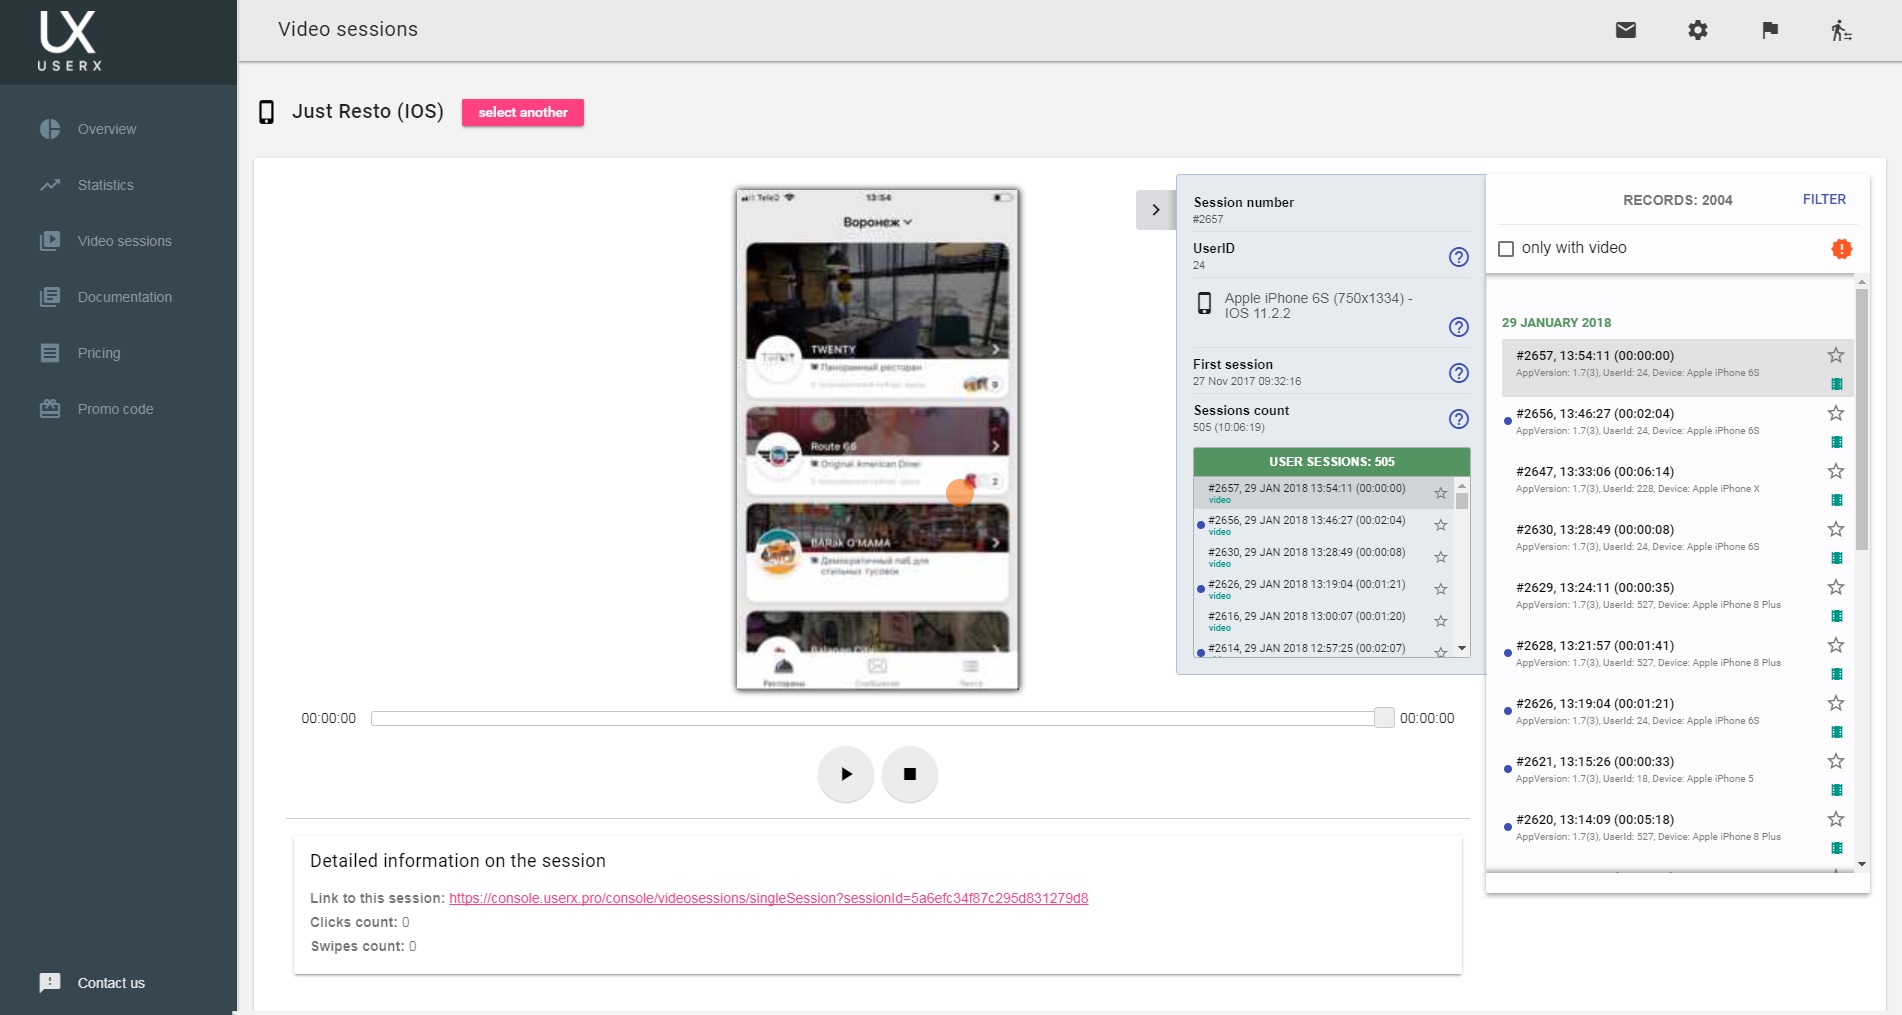
Task: Click video film icon of record #2628
Action: coord(1837,674)
